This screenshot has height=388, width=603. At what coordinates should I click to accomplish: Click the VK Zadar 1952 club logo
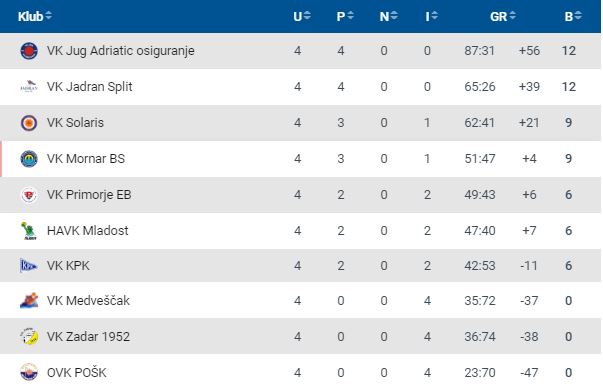pos(29,336)
